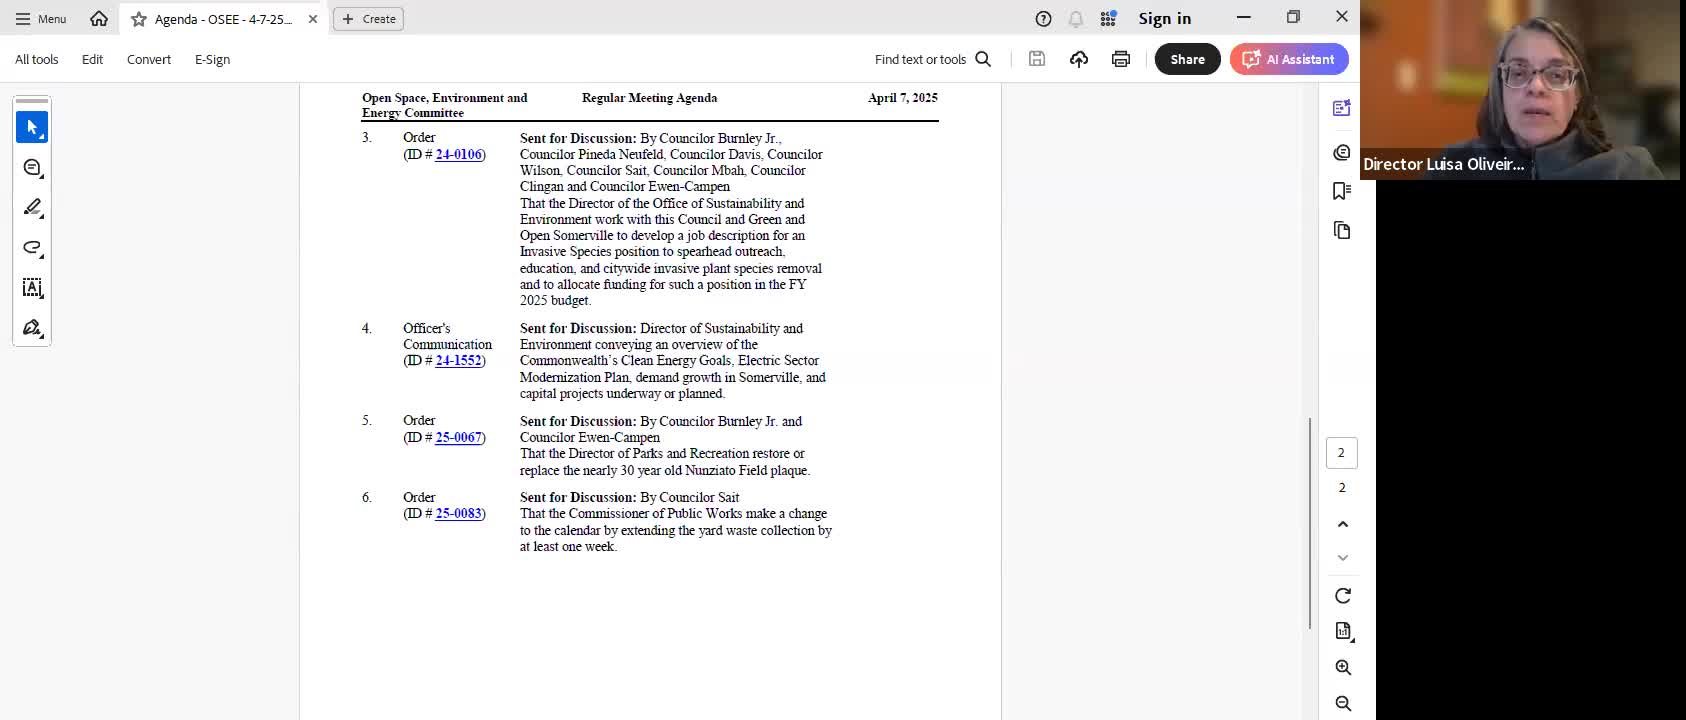Viewport: 1686px width, 720px height.
Task: Open link ID 25-0083
Action: coord(459,513)
